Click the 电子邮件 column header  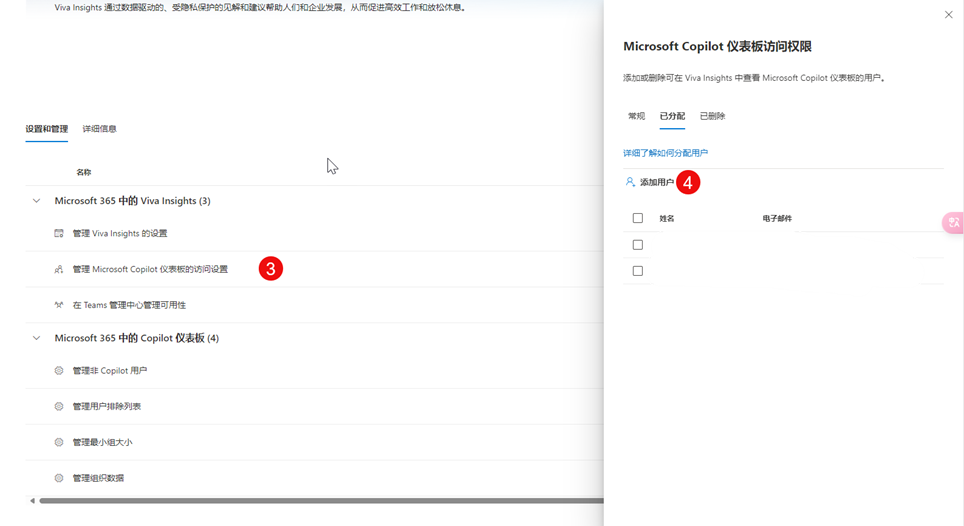[777, 218]
